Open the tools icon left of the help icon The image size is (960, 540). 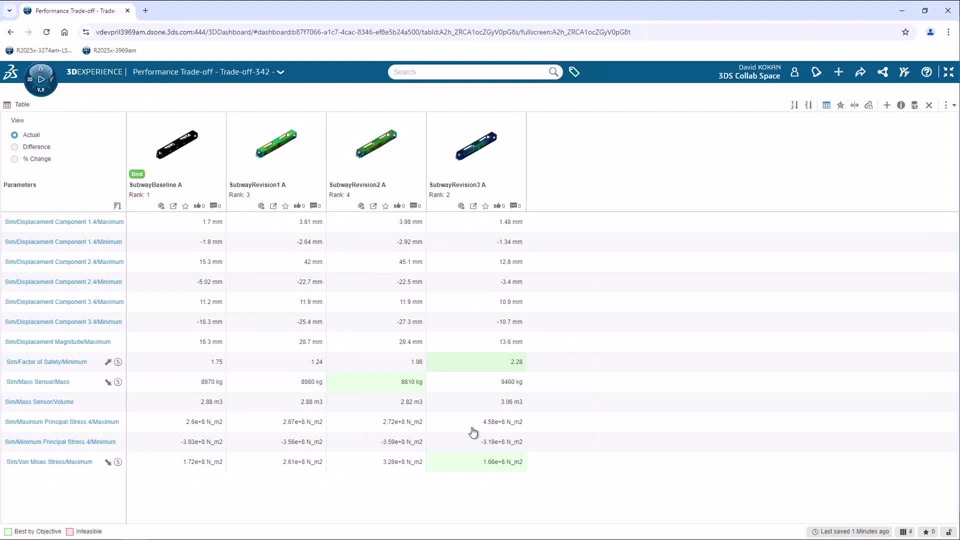904,72
